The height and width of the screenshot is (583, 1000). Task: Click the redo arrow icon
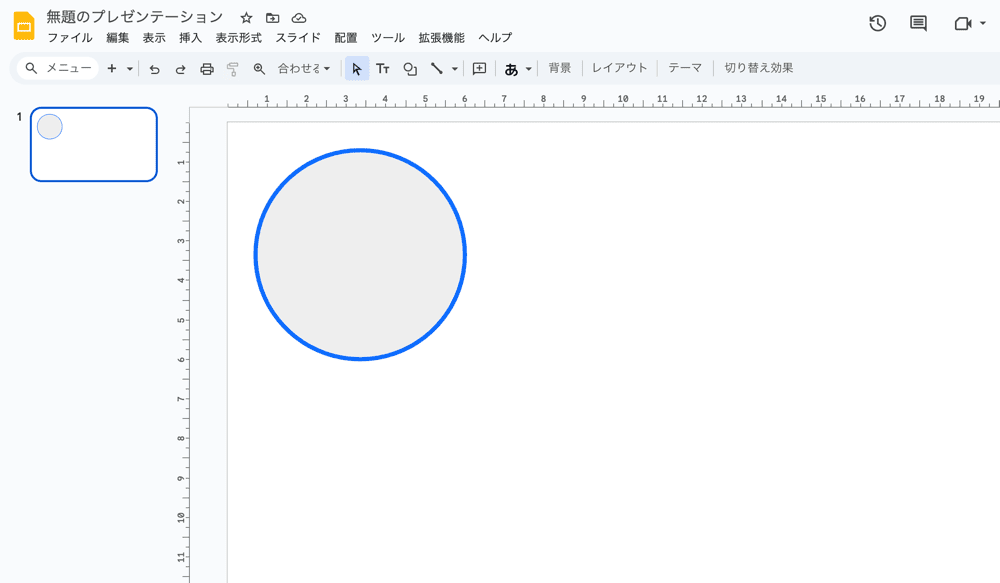click(180, 69)
